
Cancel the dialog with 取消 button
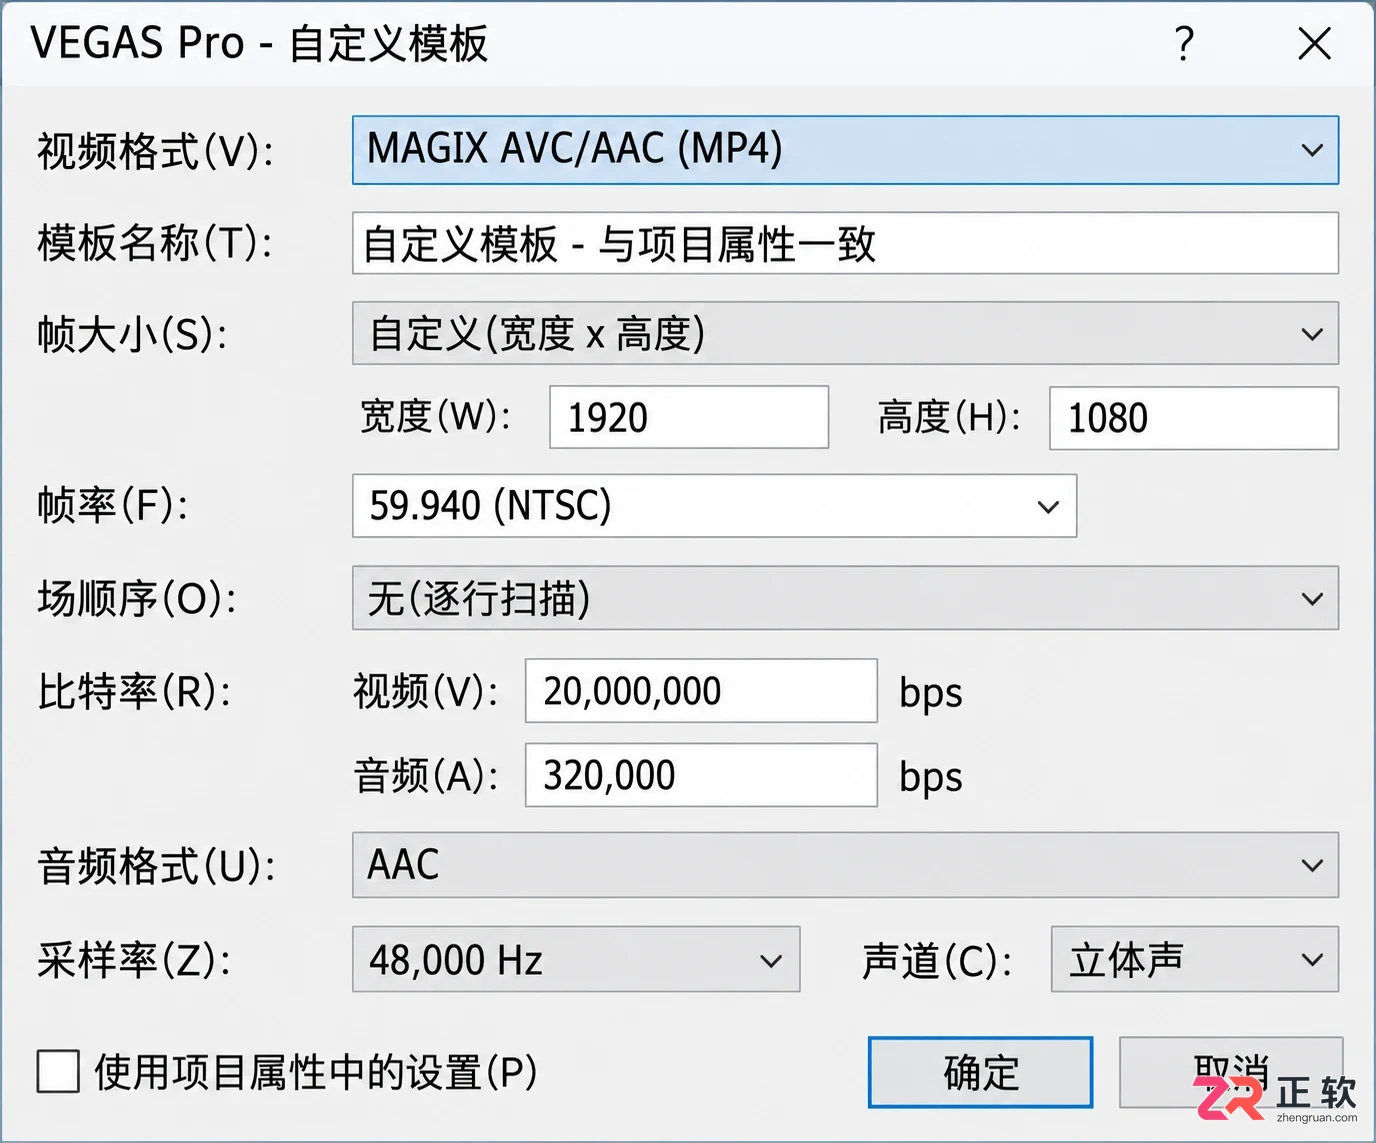pyautogui.click(x=1230, y=1072)
